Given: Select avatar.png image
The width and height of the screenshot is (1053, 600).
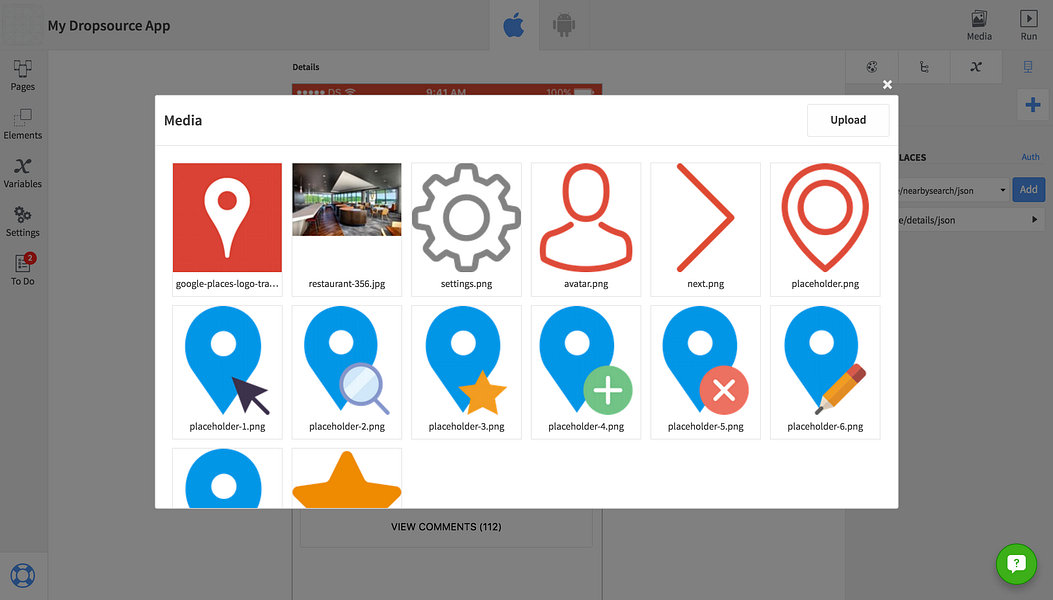Looking at the screenshot, I should [586, 229].
